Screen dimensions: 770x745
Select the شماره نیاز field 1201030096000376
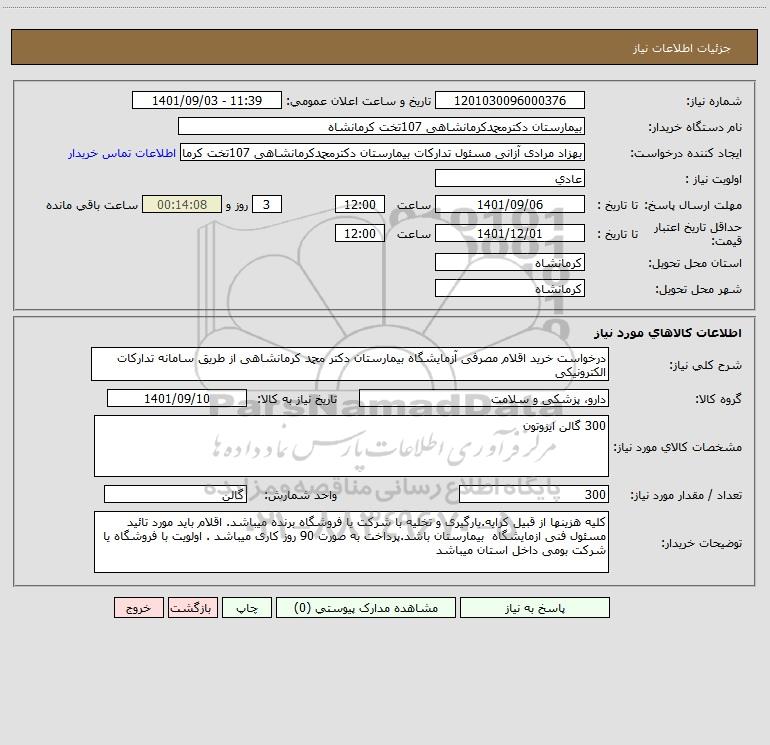tap(510, 100)
